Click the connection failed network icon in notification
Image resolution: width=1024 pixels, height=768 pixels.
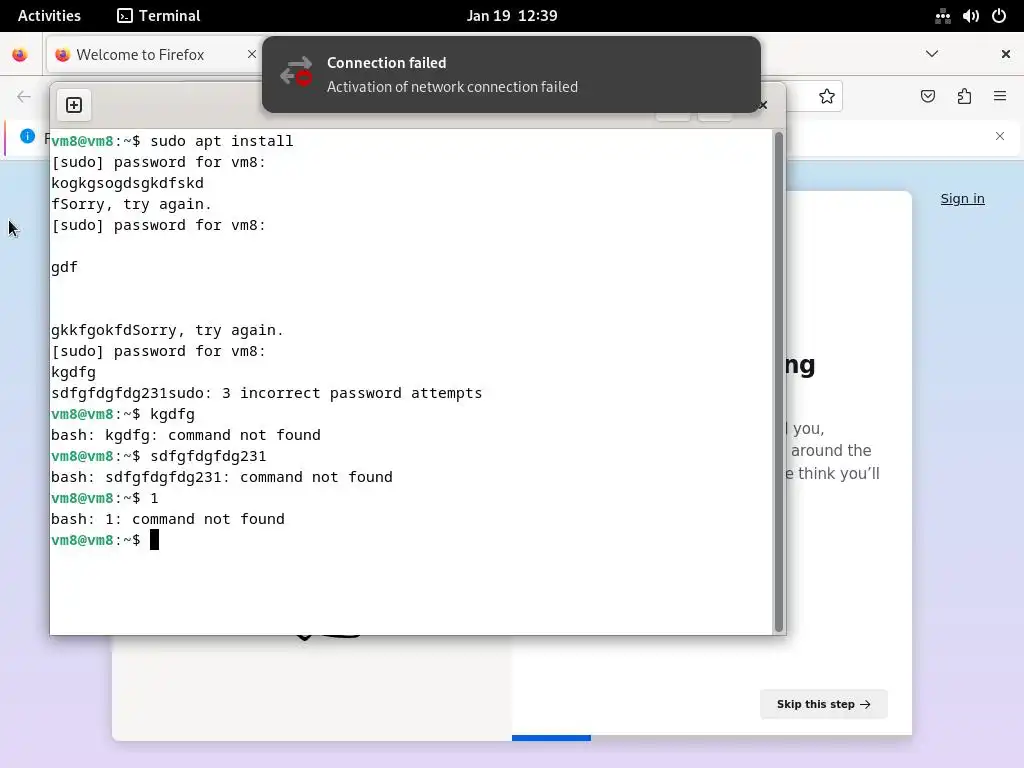296,71
